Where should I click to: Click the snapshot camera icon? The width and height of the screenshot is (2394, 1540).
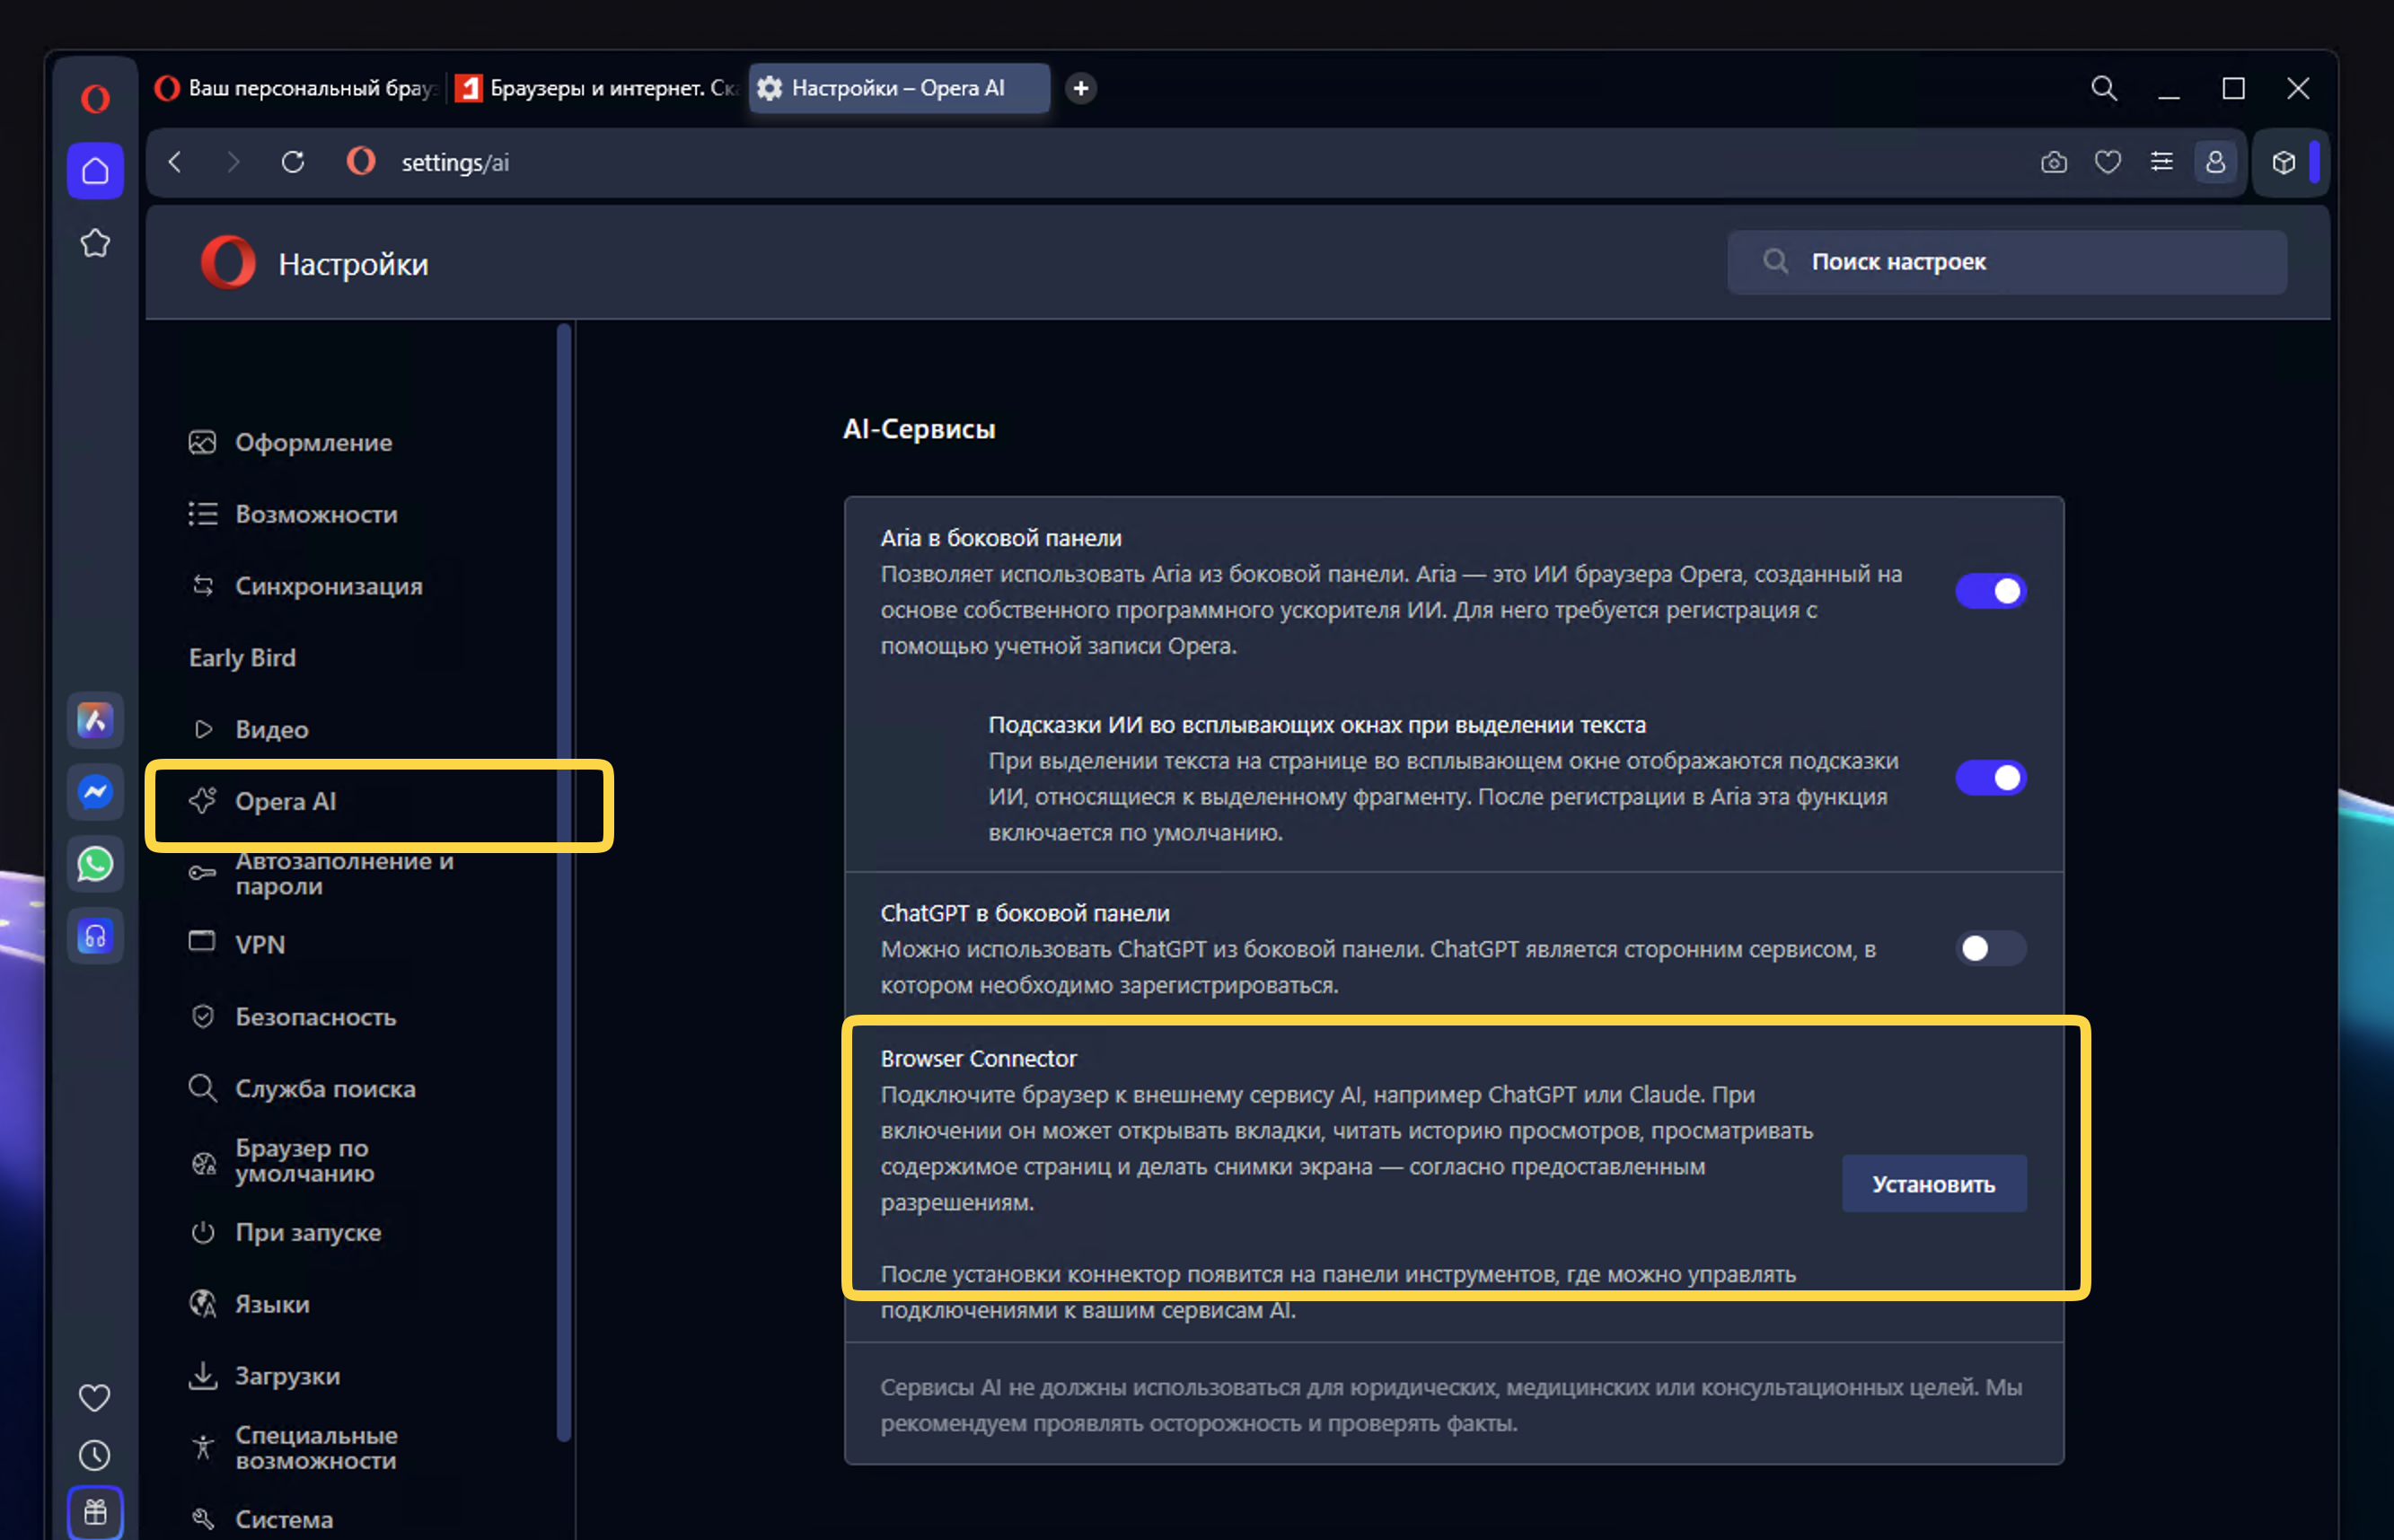click(x=2053, y=162)
